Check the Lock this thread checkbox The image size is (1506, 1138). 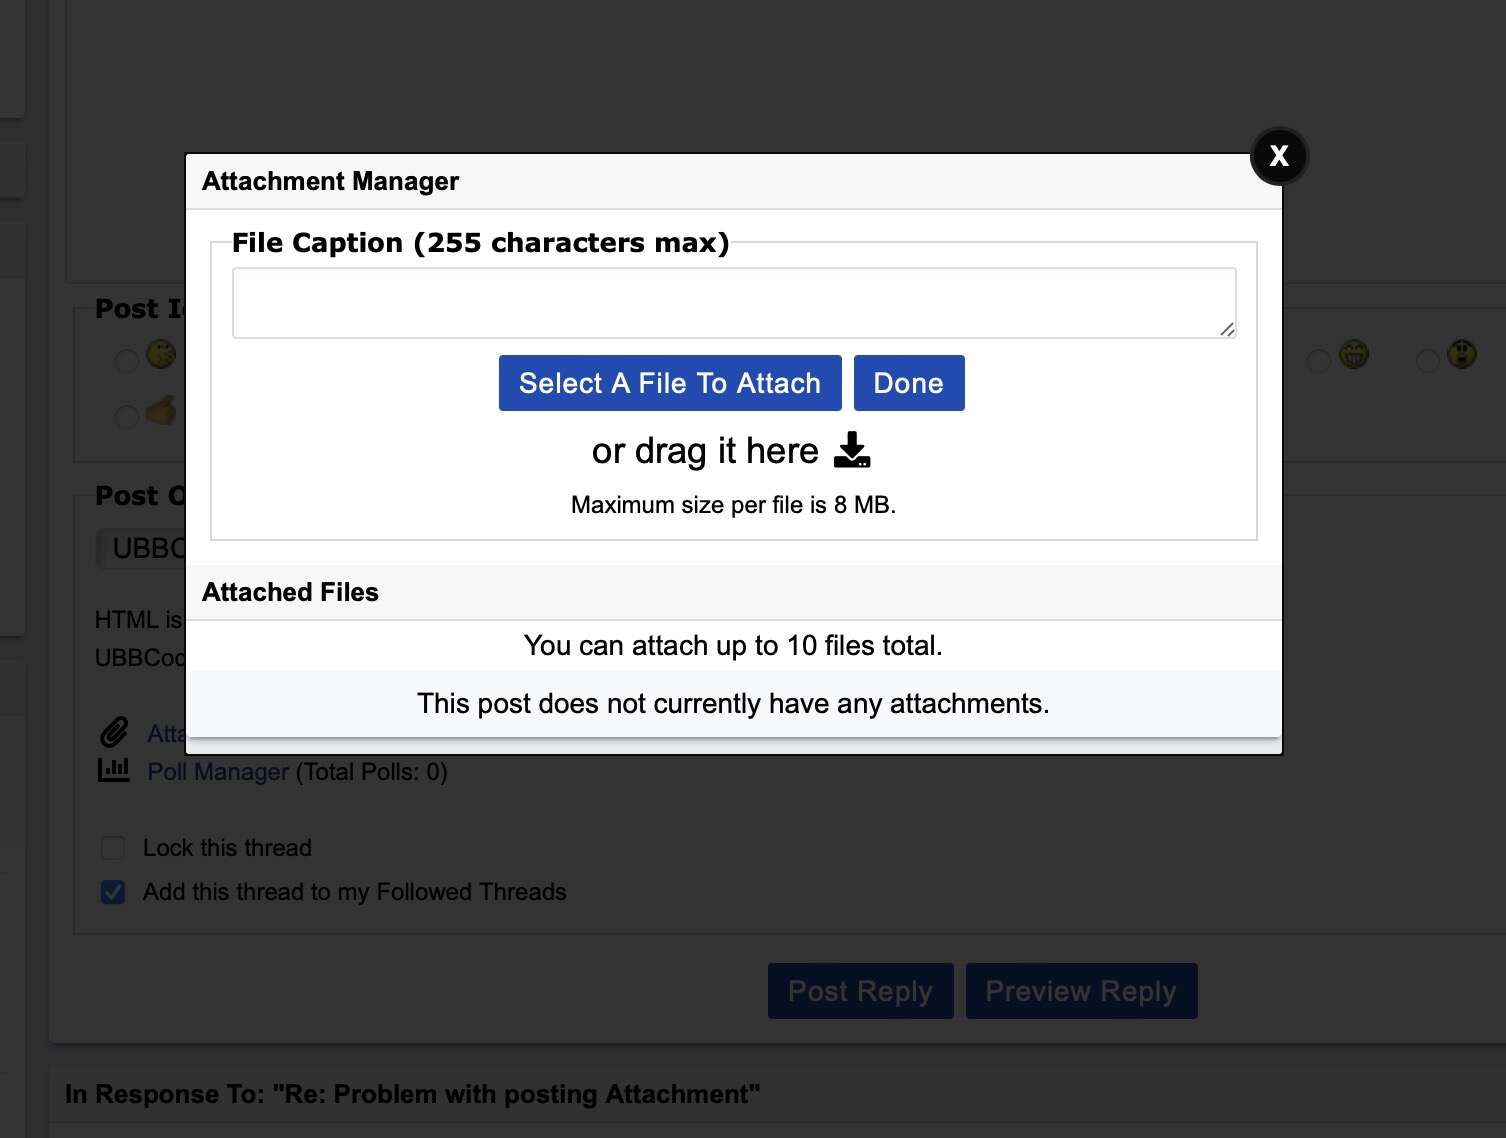tap(113, 848)
